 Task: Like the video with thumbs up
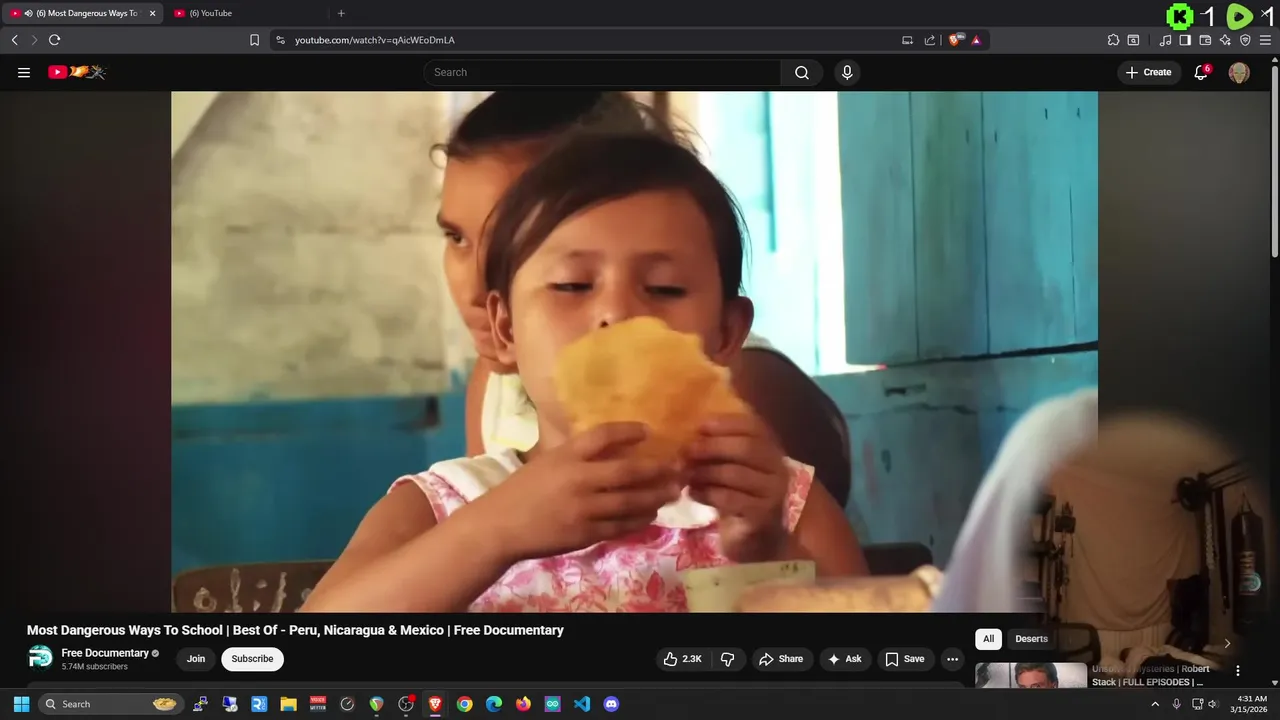tap(682, 659)
